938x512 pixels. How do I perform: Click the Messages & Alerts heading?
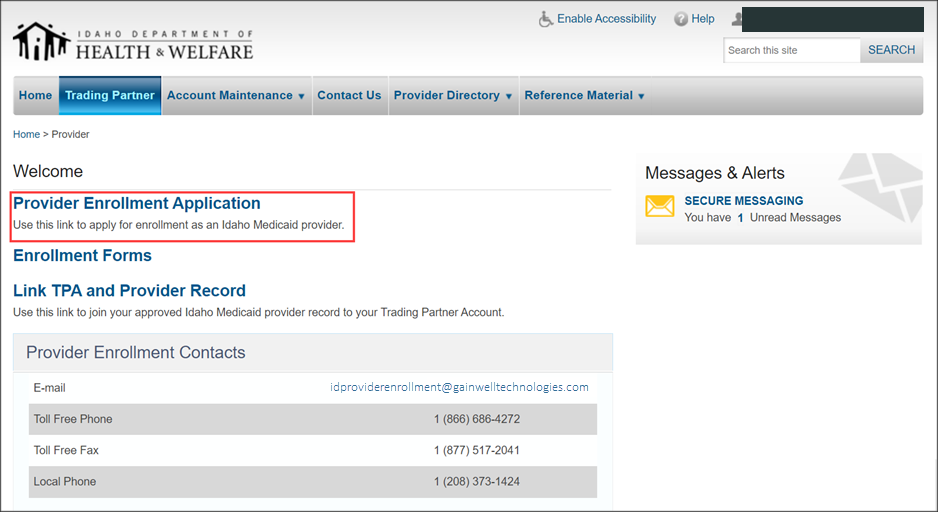pos(715,173)
